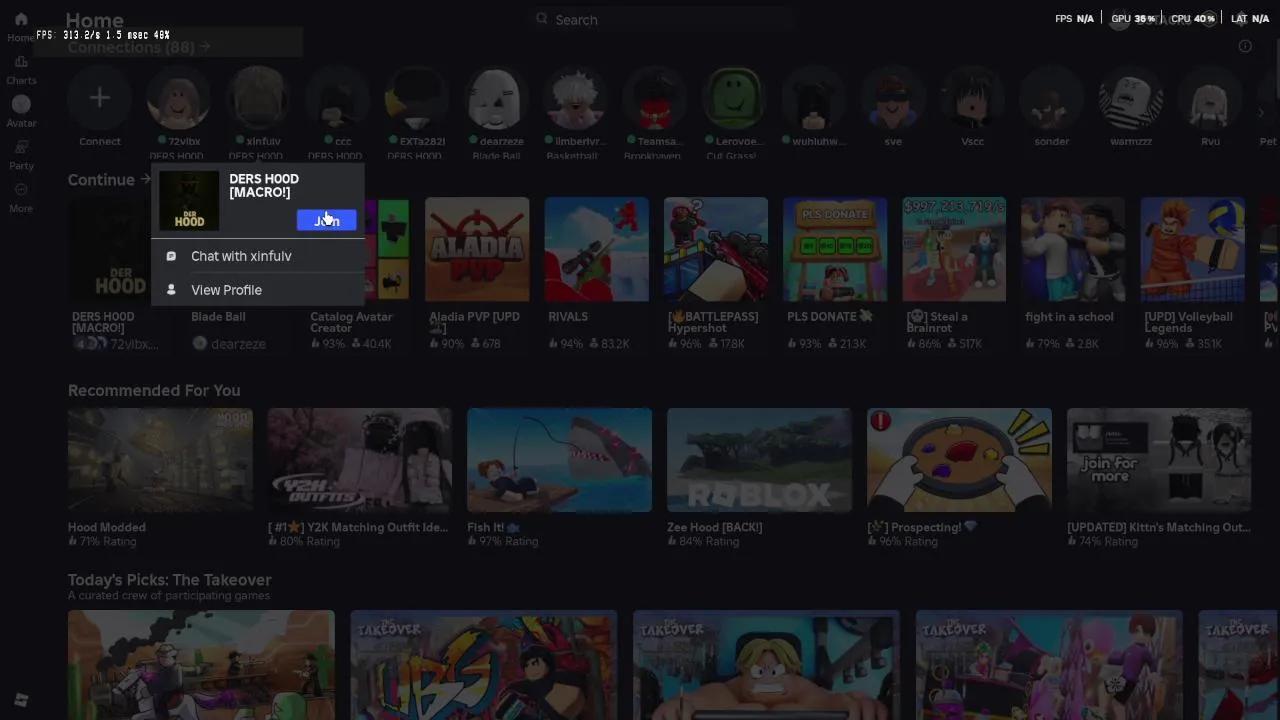Viewport: 1280px width, 720px height.
Task: Open Prospecting! recommended game
Action: (959, 460)
